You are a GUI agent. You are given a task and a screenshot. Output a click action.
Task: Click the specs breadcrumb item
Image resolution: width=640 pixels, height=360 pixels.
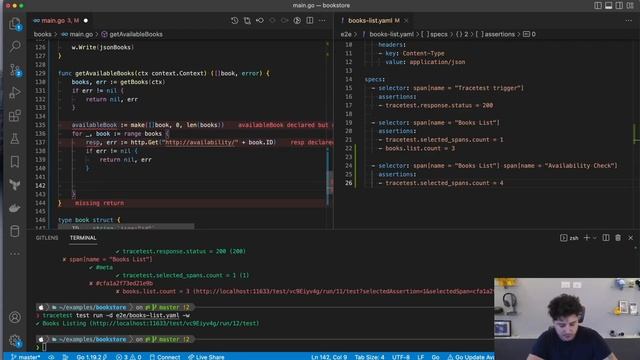coord(434,34)
